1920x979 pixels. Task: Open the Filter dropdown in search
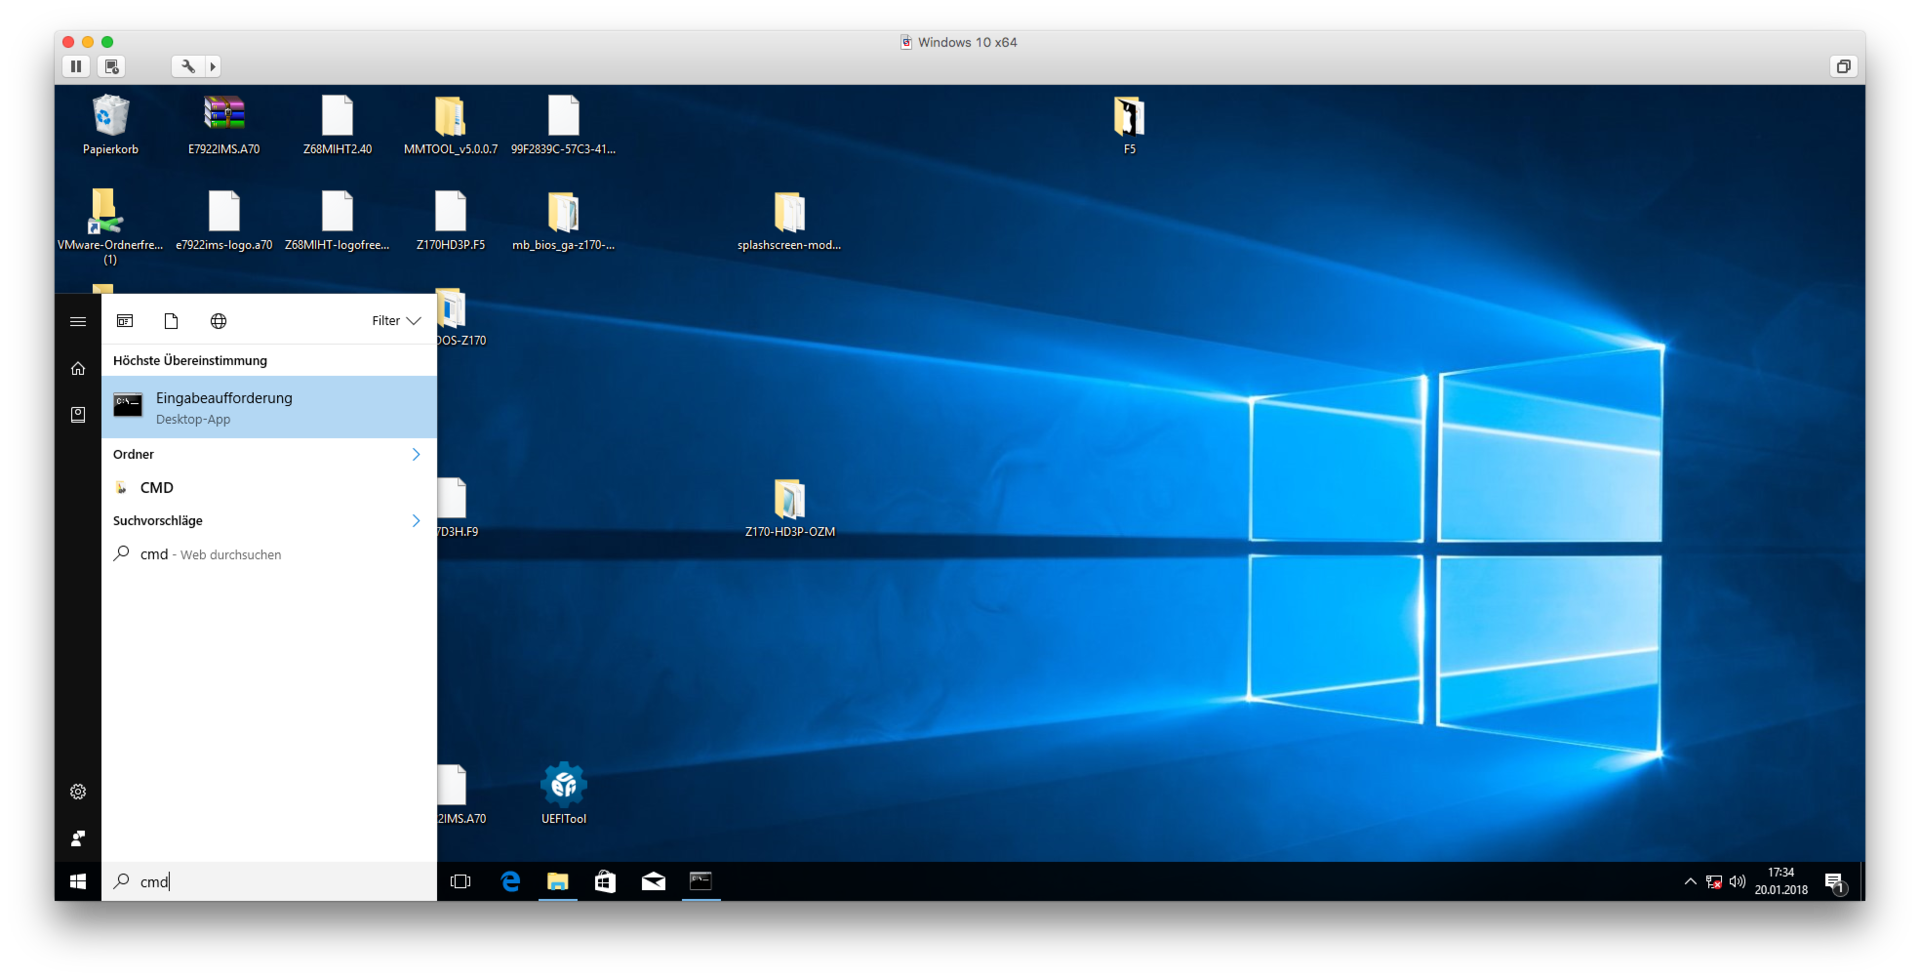click(396, 321)
